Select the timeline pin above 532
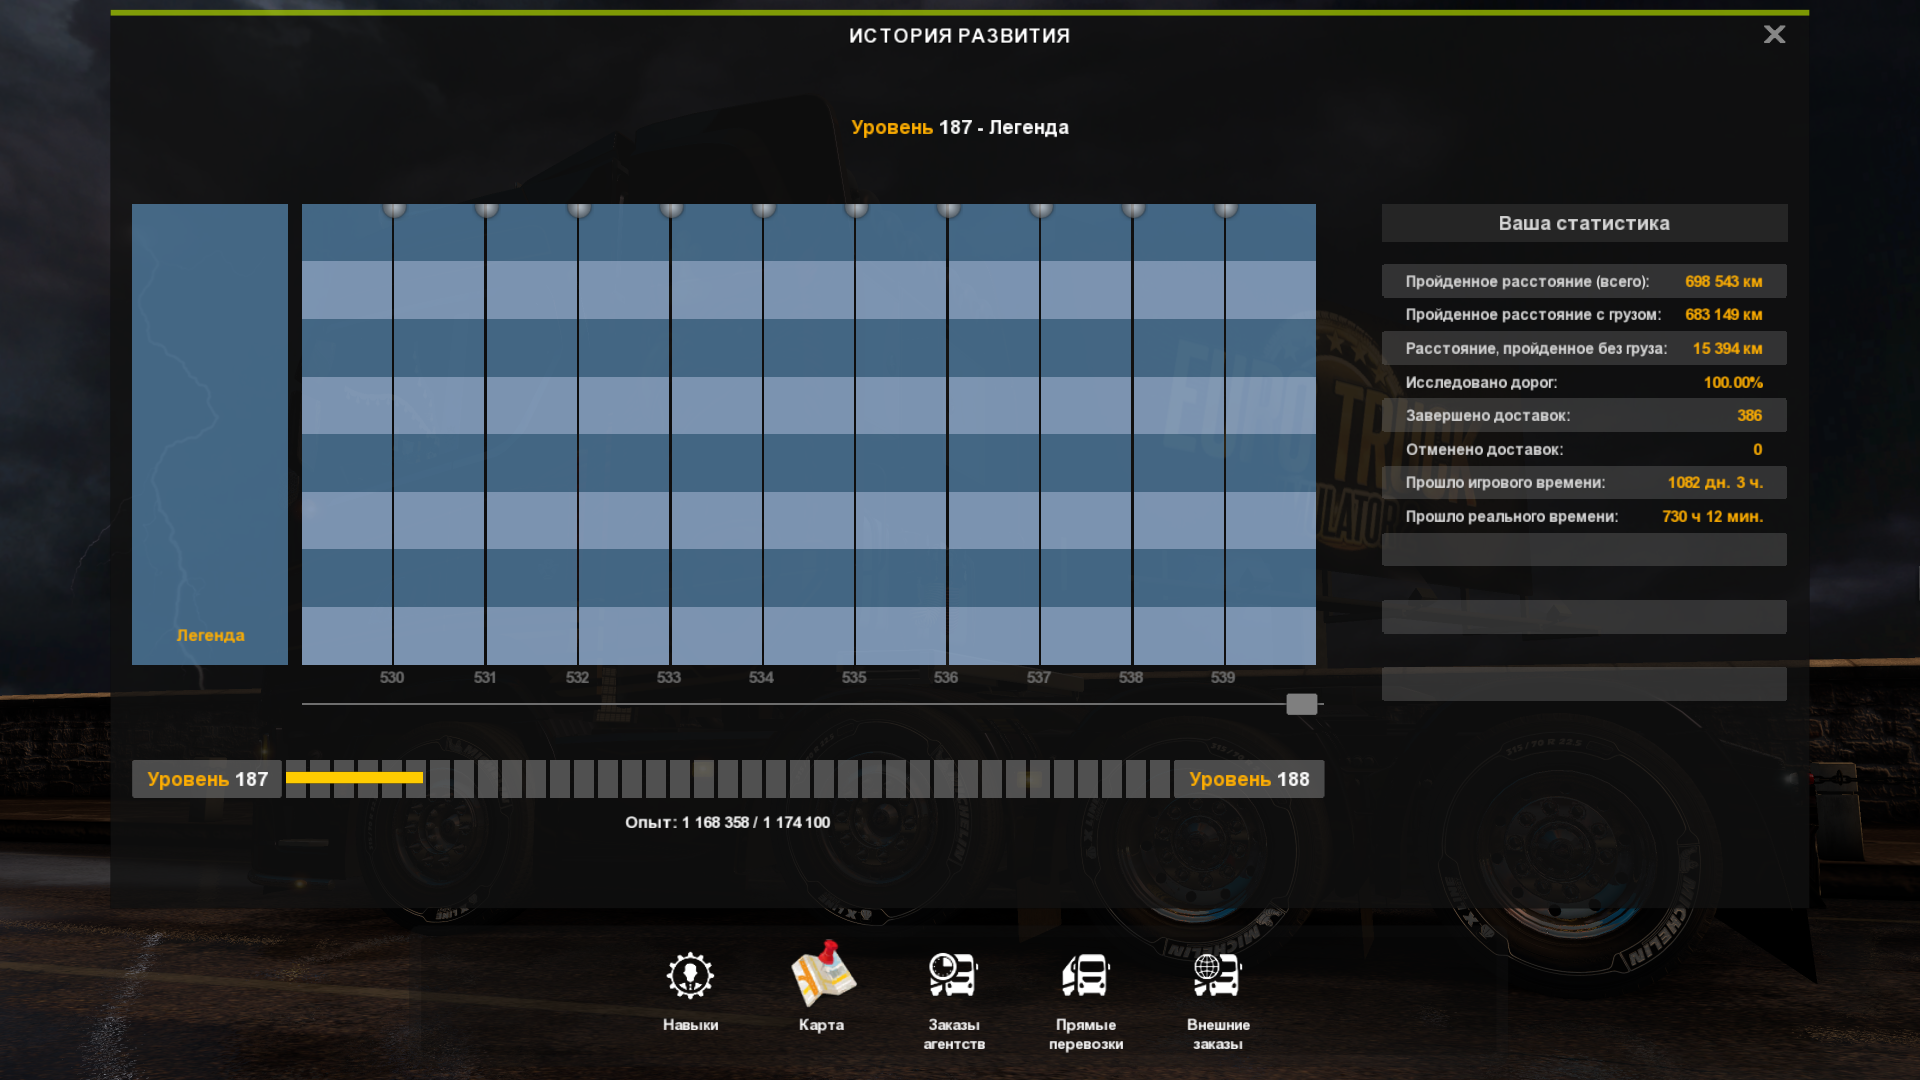This screenshot has height=1080, width=1920. pos(579,209)
